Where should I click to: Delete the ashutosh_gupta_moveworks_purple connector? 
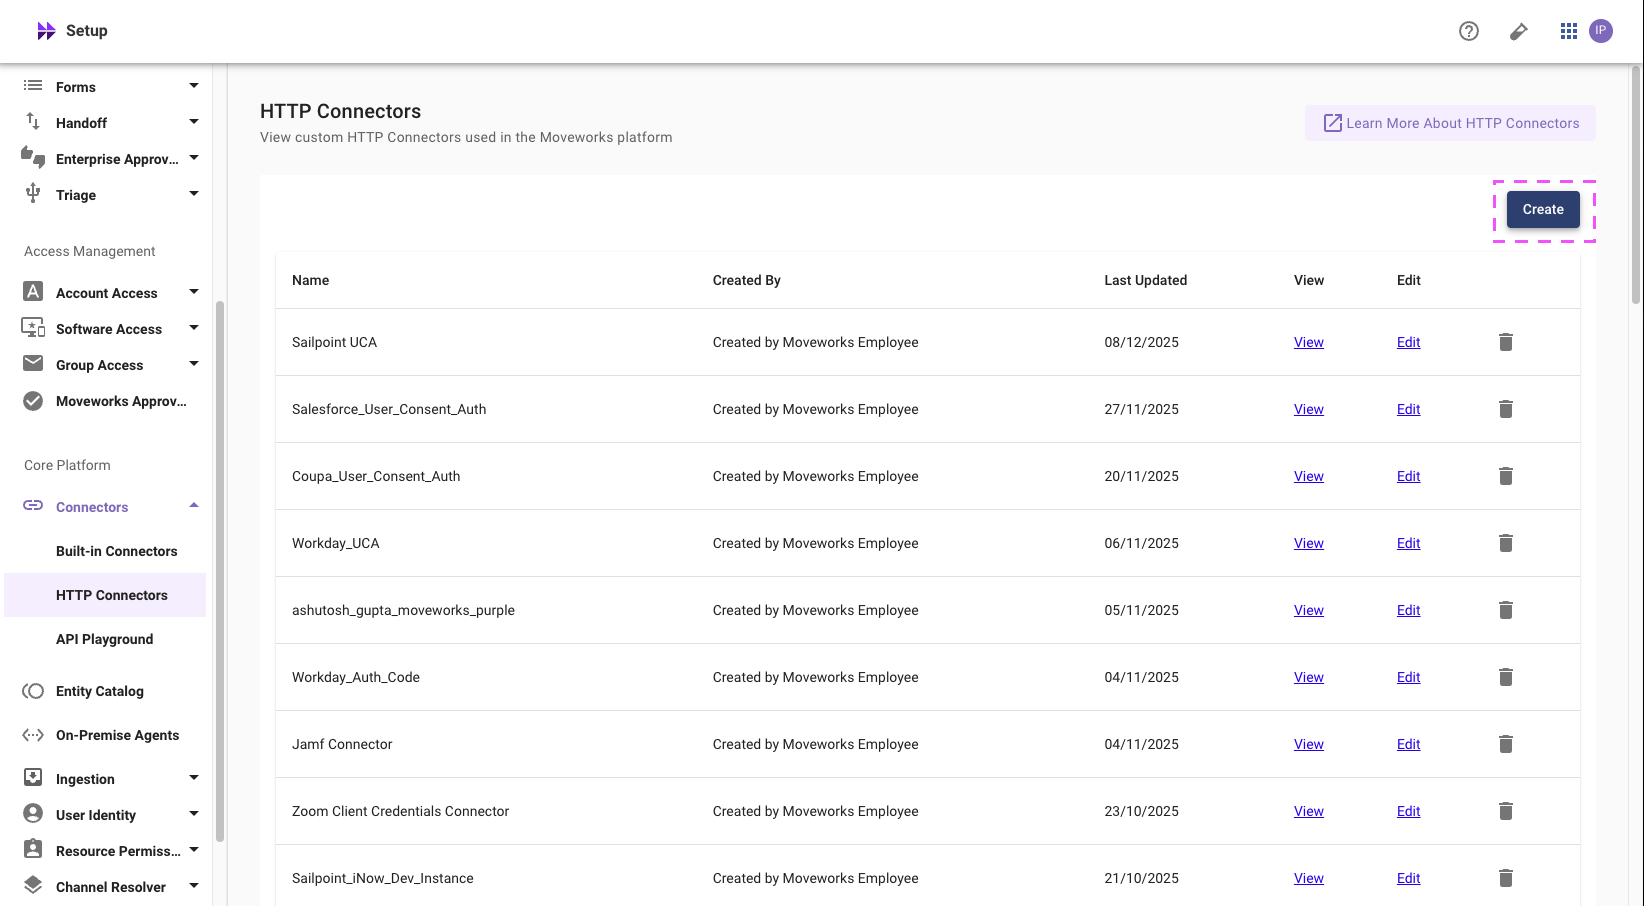(x=1506, y=610)
